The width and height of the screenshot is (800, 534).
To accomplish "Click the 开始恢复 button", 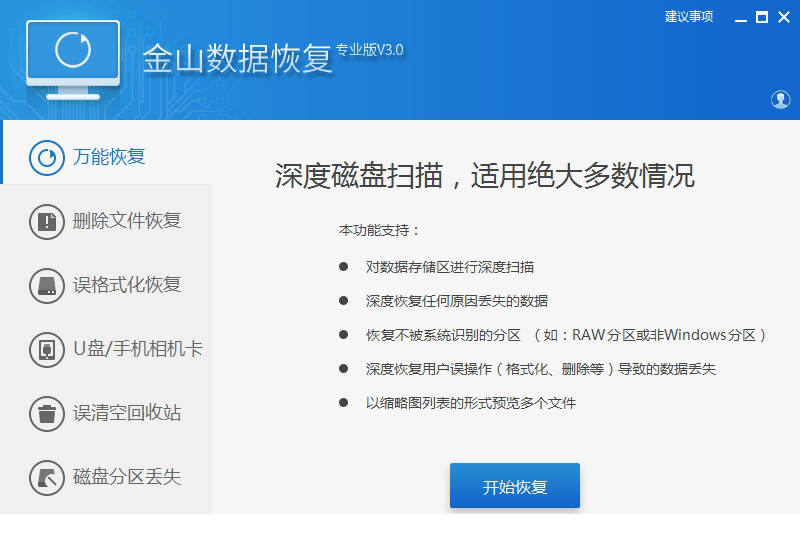I will (x=515, y=486).
